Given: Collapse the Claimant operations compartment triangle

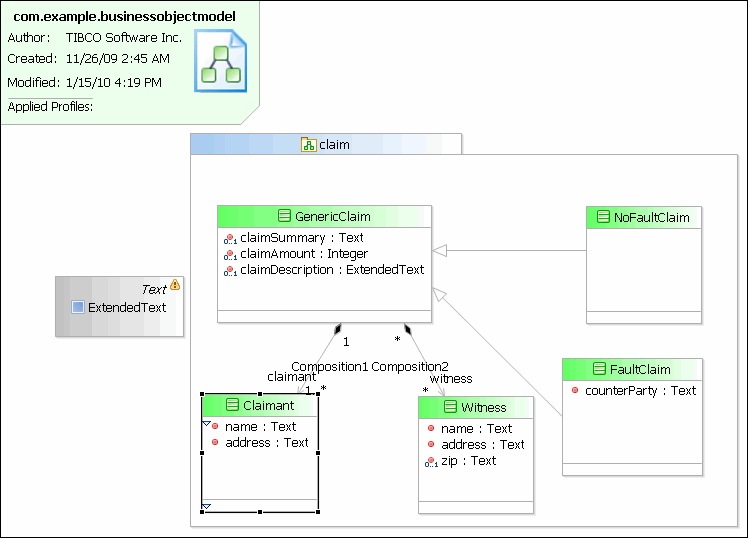Looking at the screenshot, I should (207, 506).
